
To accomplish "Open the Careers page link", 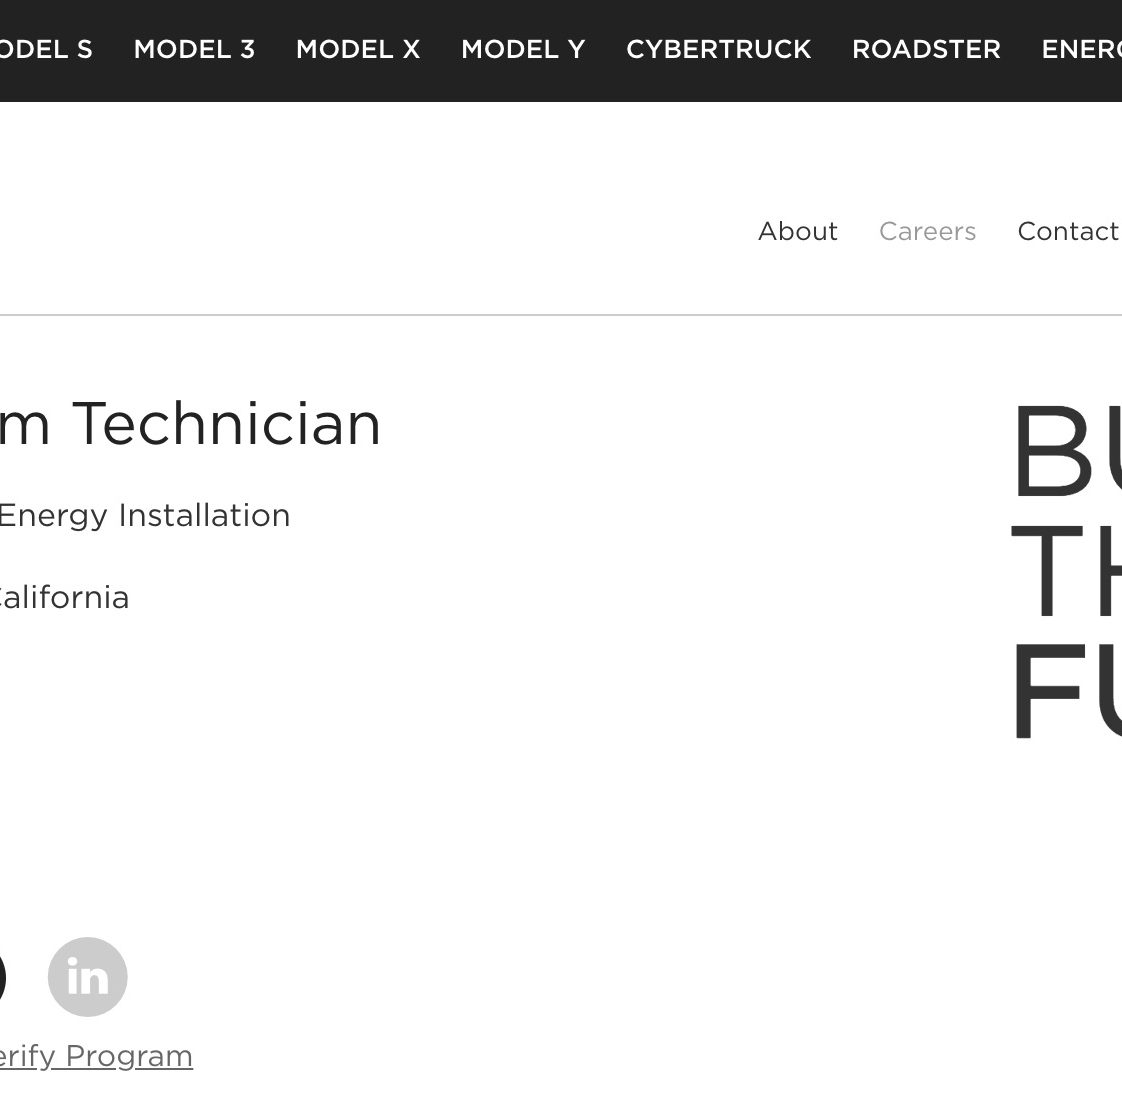I will tap(927, 231).
